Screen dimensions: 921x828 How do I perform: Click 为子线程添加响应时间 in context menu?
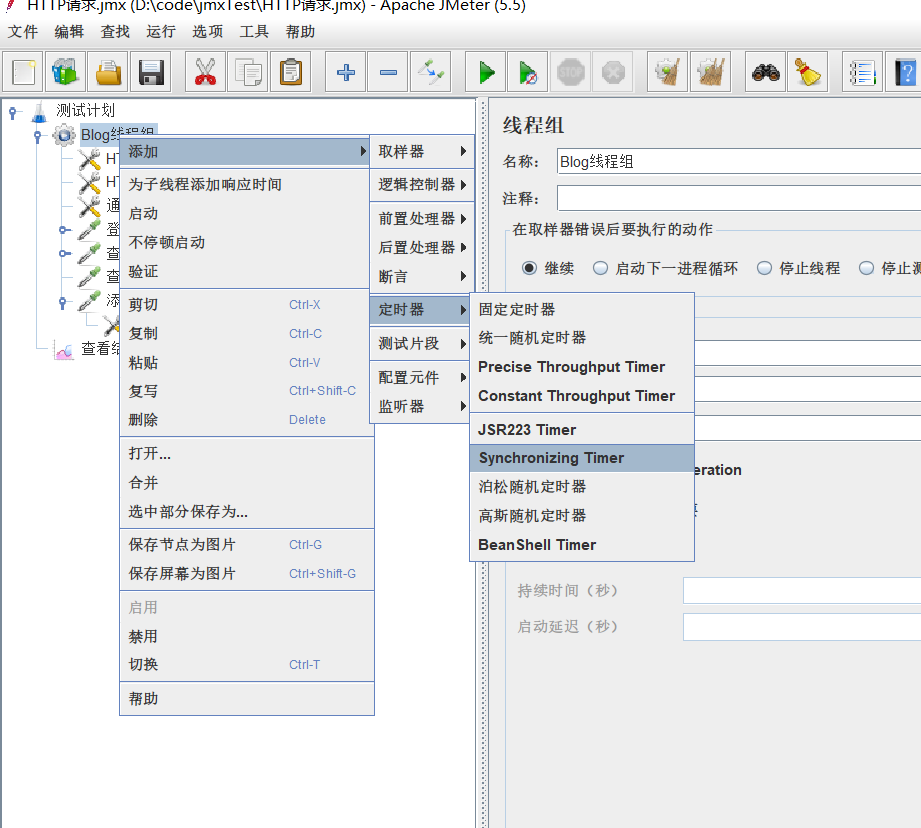(x=247, y=184)
